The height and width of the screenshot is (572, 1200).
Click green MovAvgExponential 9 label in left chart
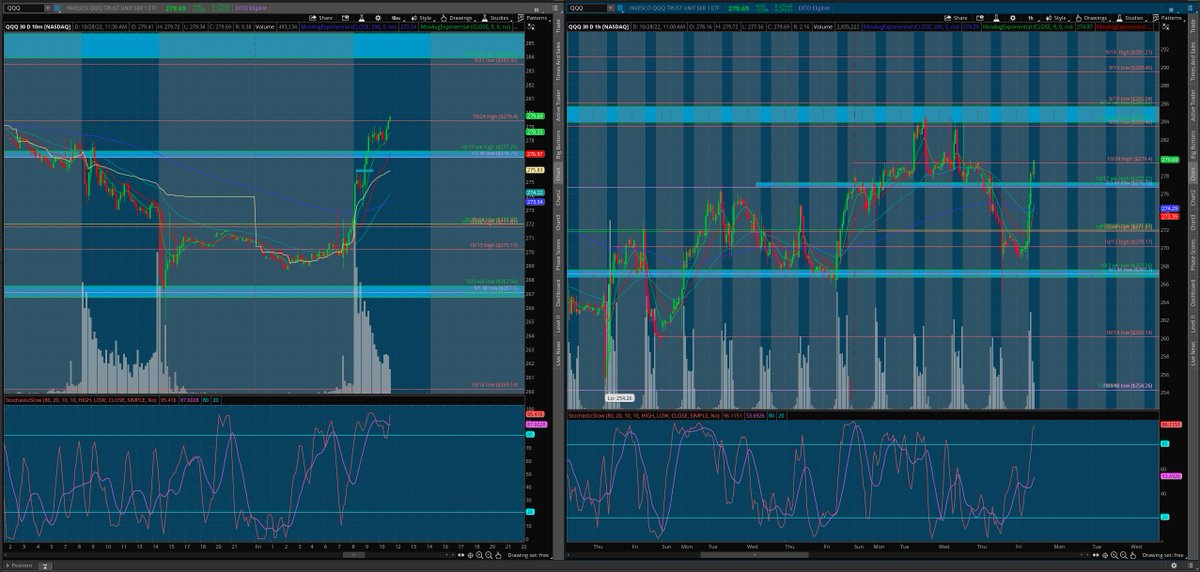click(465, 26)
